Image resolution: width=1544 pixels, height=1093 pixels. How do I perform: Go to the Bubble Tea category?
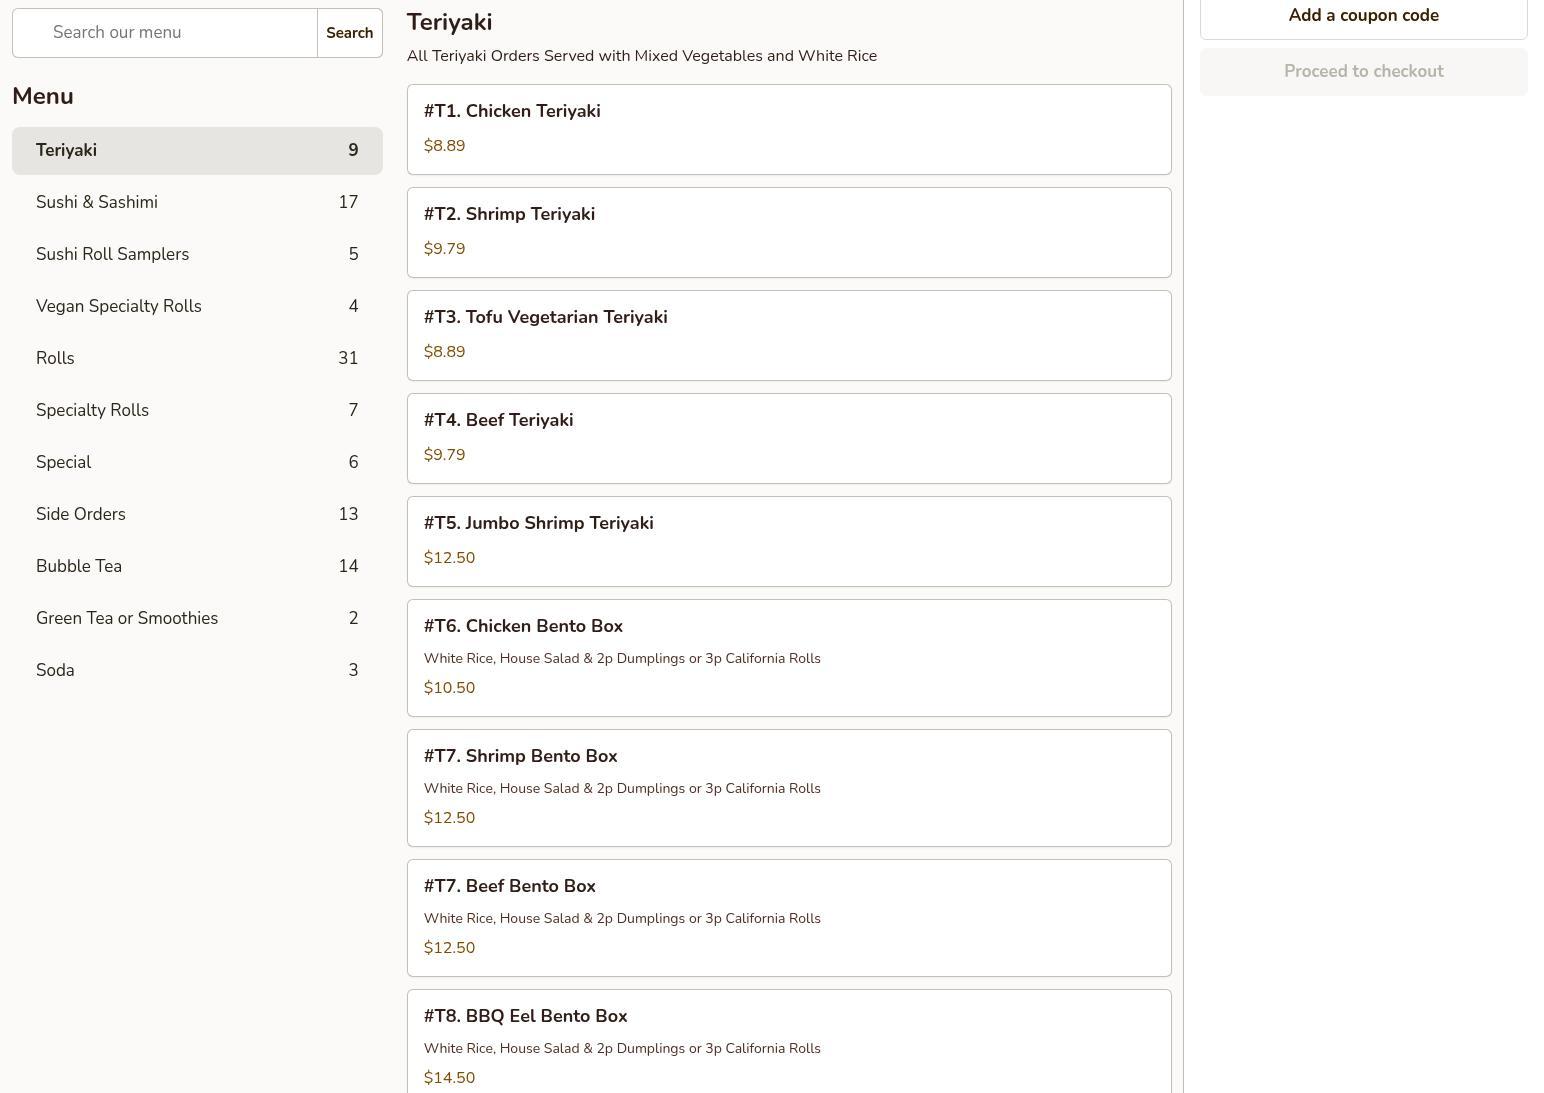[x=197, y=567]
